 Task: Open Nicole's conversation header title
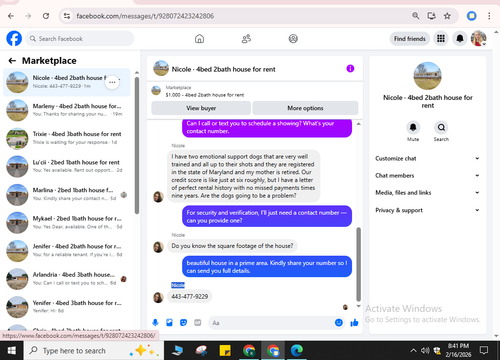223,69
